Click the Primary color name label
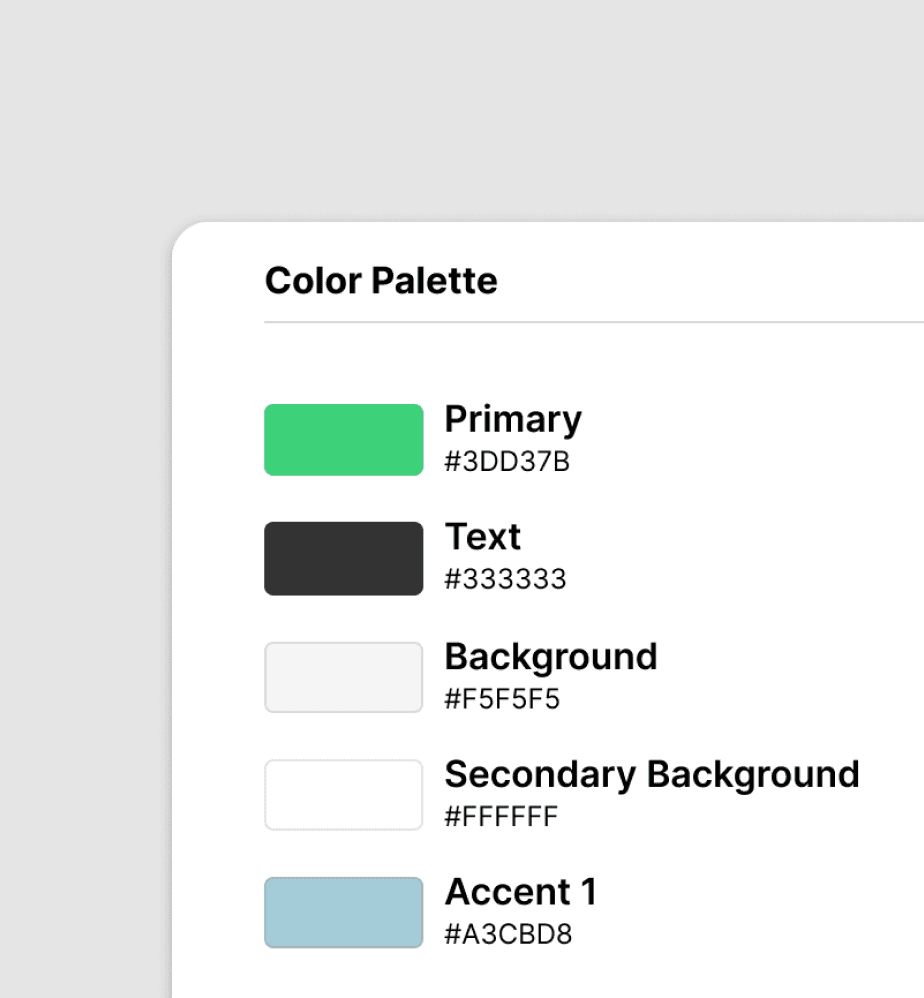 (512, 420)
